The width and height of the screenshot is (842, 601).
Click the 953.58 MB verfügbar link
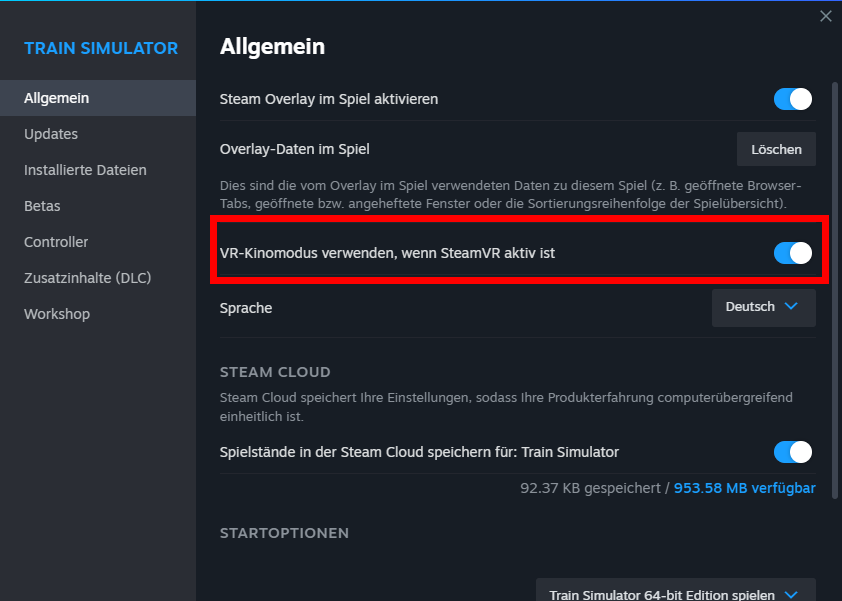coord(744,488)
